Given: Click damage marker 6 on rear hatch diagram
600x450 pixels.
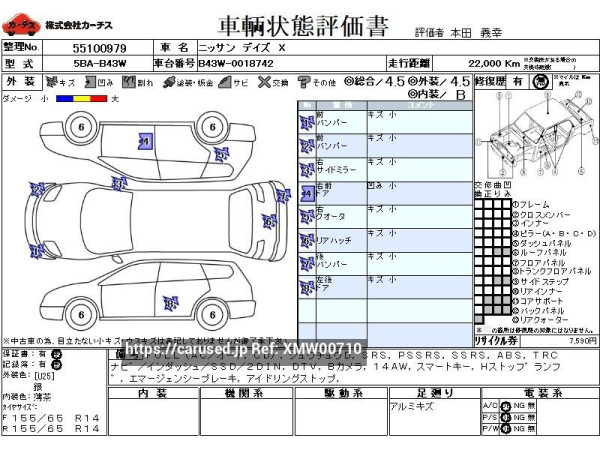Looking at the screenshot, I should pyautogui.click(x=269, y=222).
